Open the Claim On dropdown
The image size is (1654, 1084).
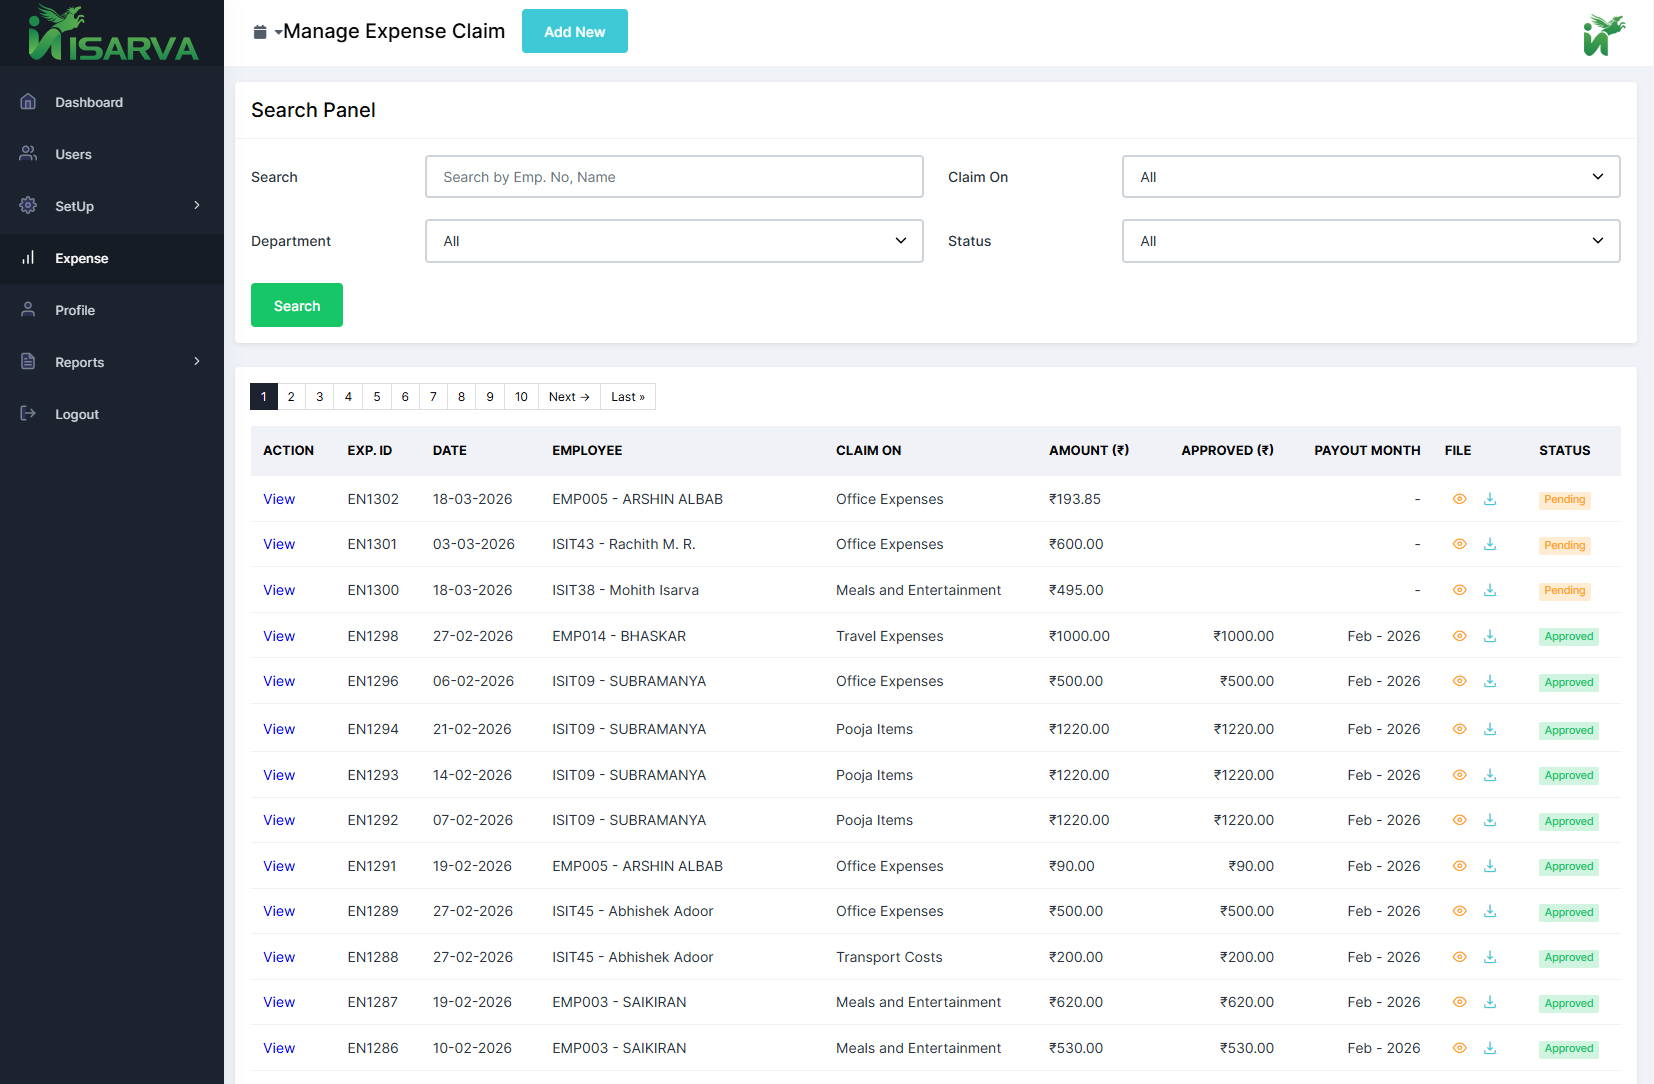pos(1370,177)
